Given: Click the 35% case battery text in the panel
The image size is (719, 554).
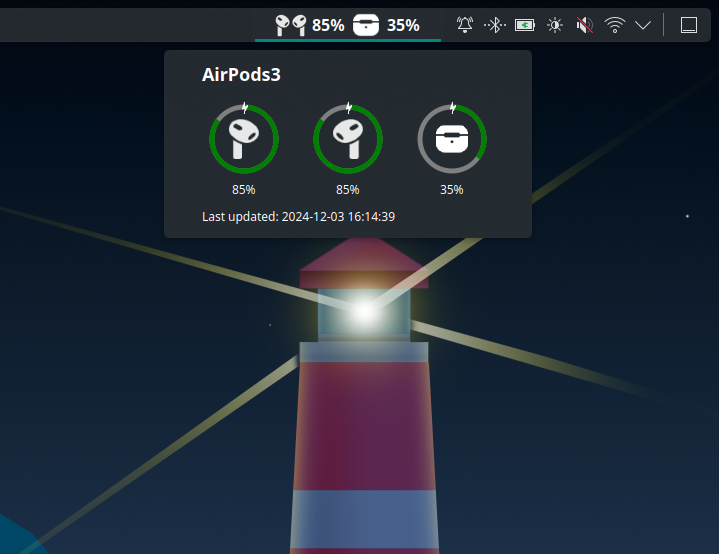Looking at the screenshot, I should 403,25.
